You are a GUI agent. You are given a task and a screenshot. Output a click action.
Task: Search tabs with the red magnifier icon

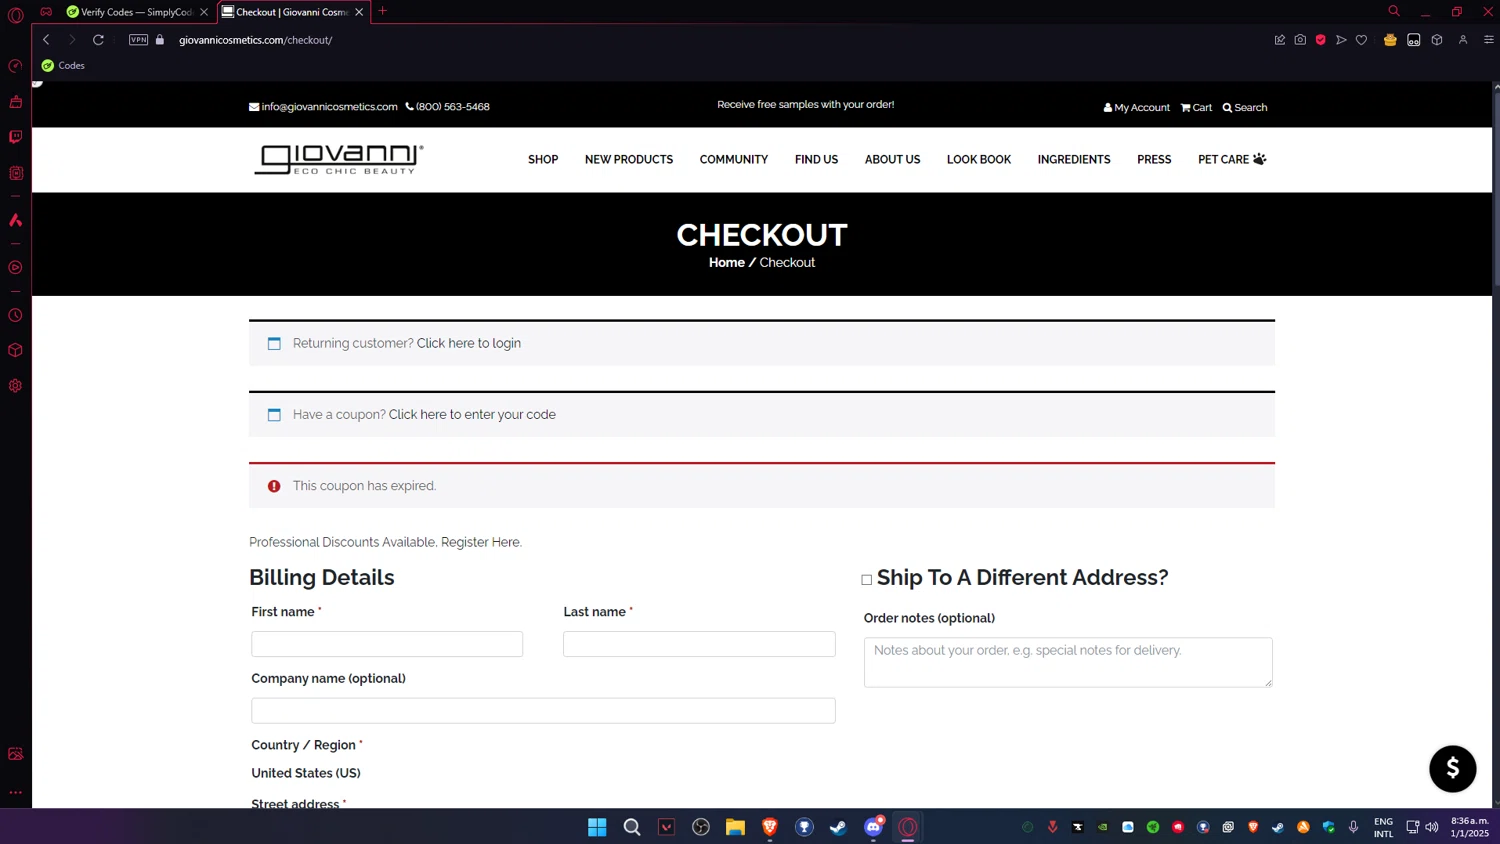1394,11
